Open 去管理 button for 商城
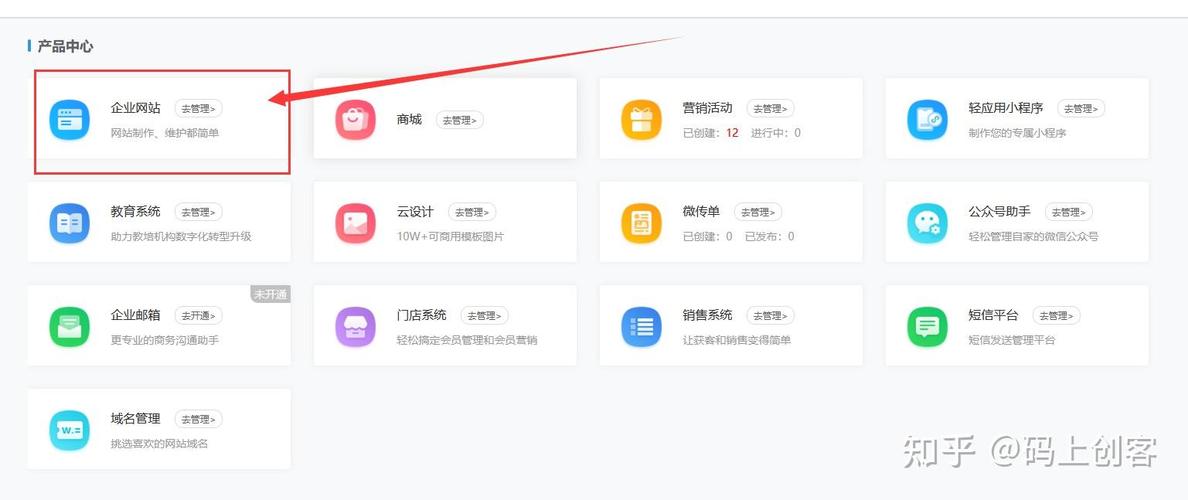The image size is (1188, 500). (460, 120)
